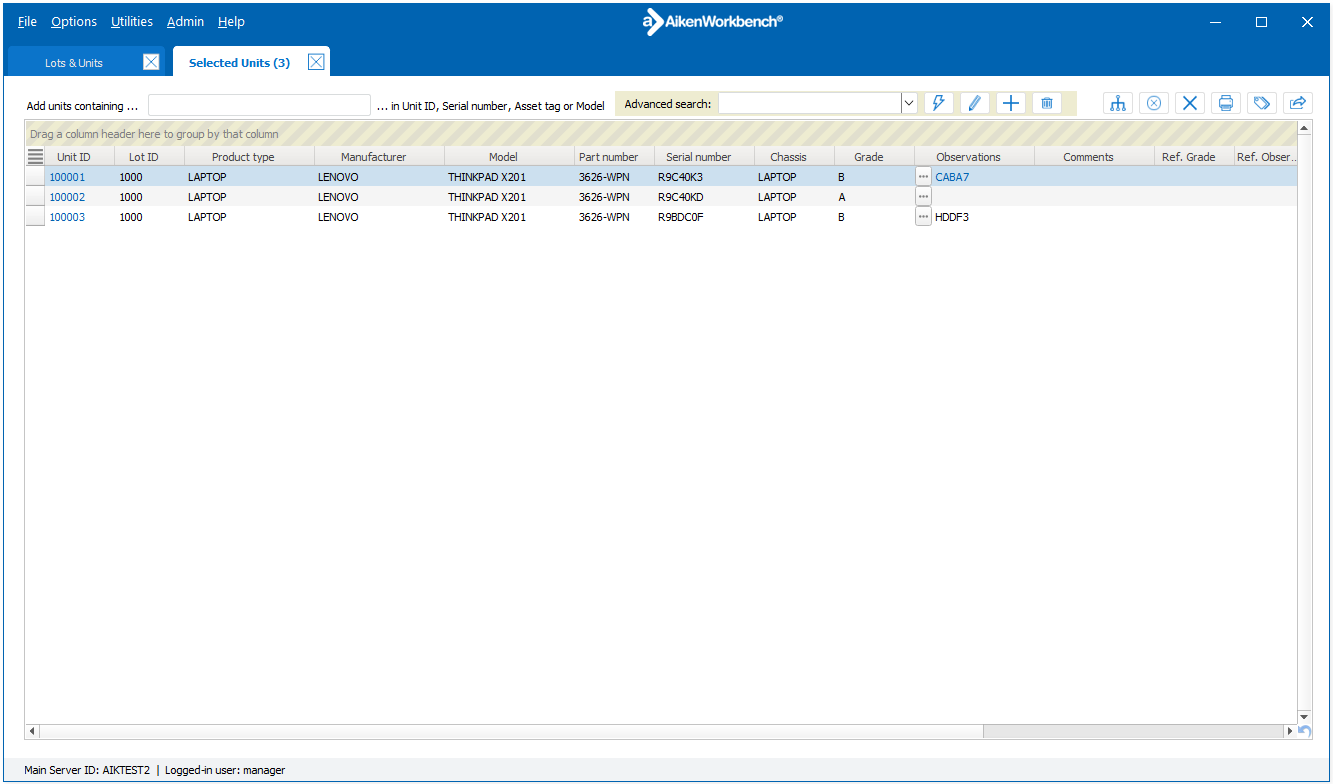Open unit ID 100001 link
Viewport: 1333px width, 784px height.
click(67, 177)
